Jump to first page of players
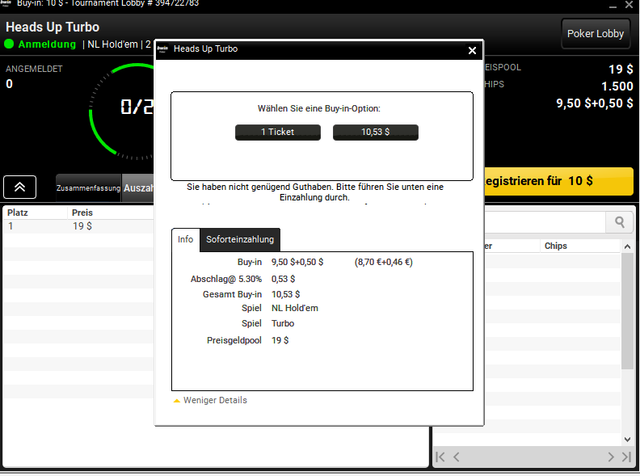The height and width of the screenshot is (476, 640). [x=440, y=457]
